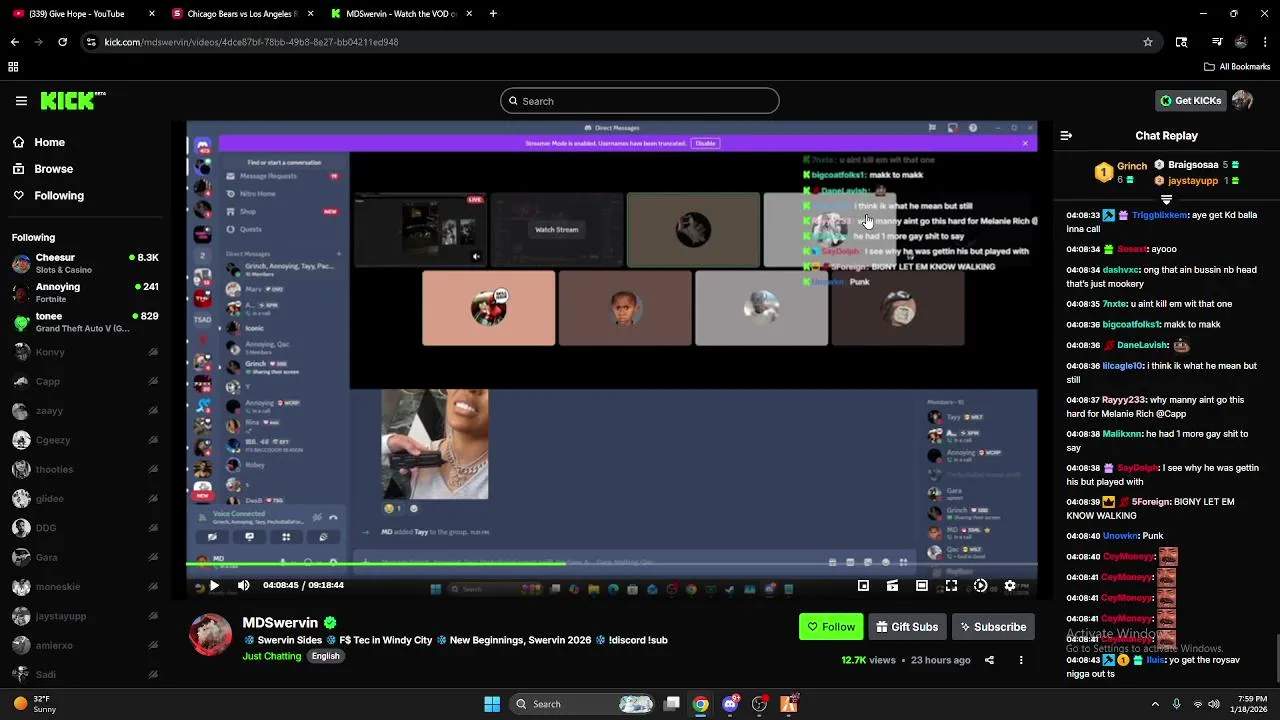Open the Annoying Fortnite channel
1280x720 pixels.
(x=85, y=292)
